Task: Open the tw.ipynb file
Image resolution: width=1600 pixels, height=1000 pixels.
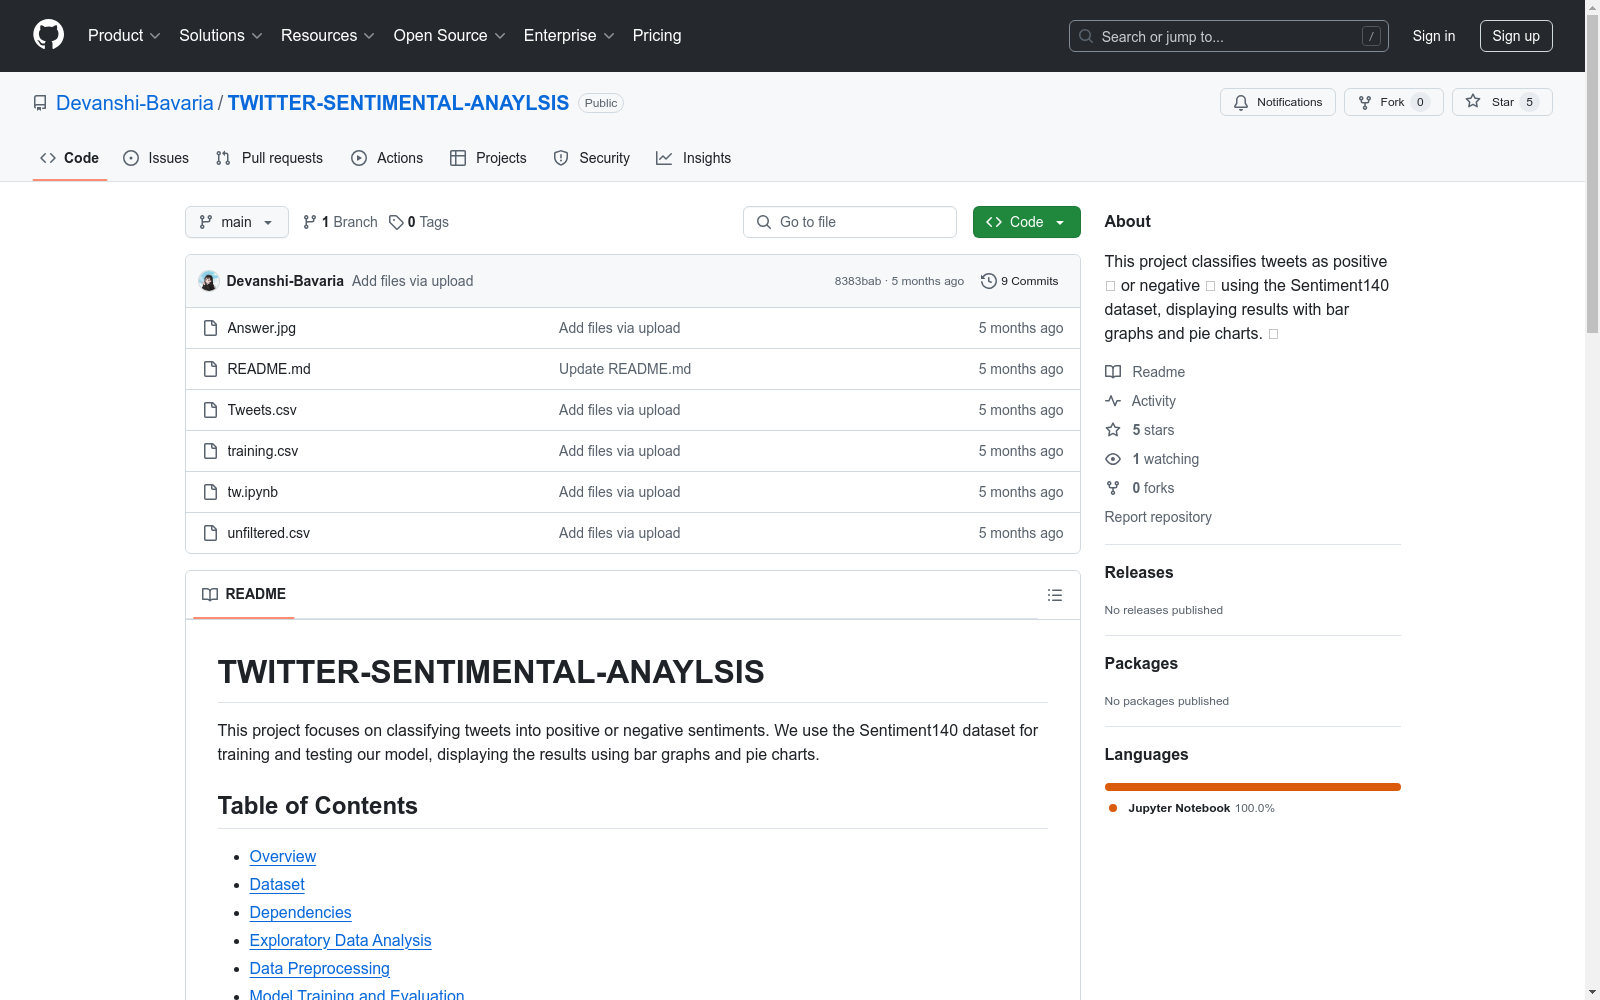Action: (x=253, y=492)
